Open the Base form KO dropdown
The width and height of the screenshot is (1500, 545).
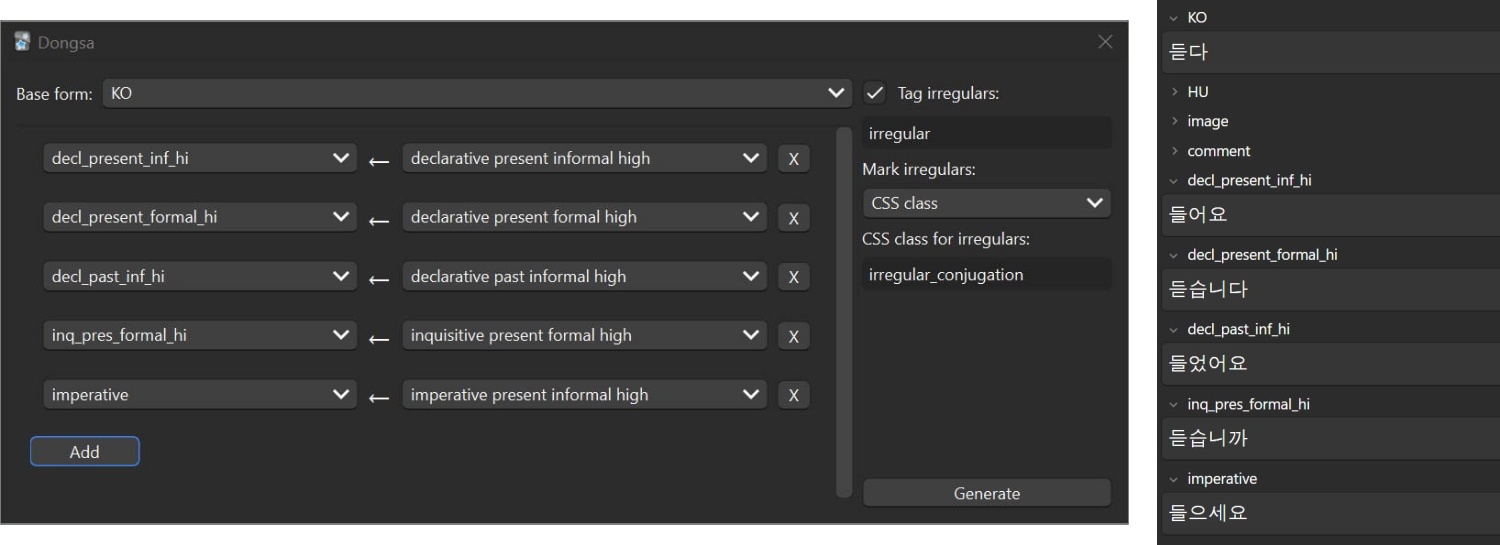(476, 94)
